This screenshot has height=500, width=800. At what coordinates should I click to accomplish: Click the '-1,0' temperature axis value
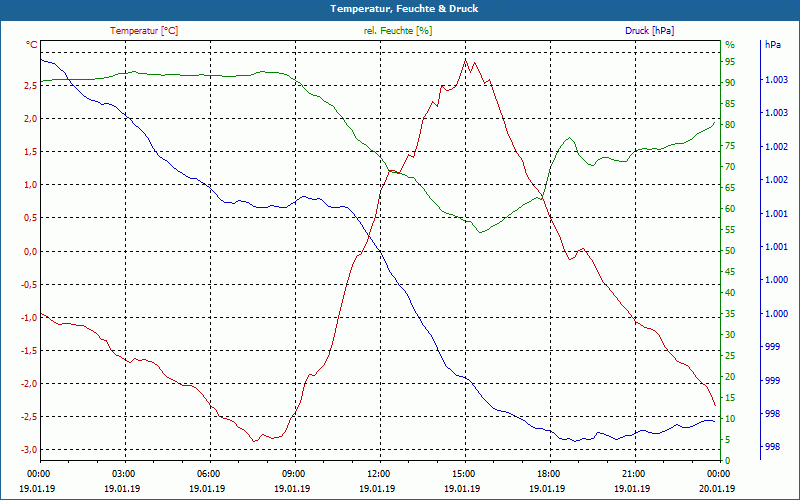click(29, 317)
